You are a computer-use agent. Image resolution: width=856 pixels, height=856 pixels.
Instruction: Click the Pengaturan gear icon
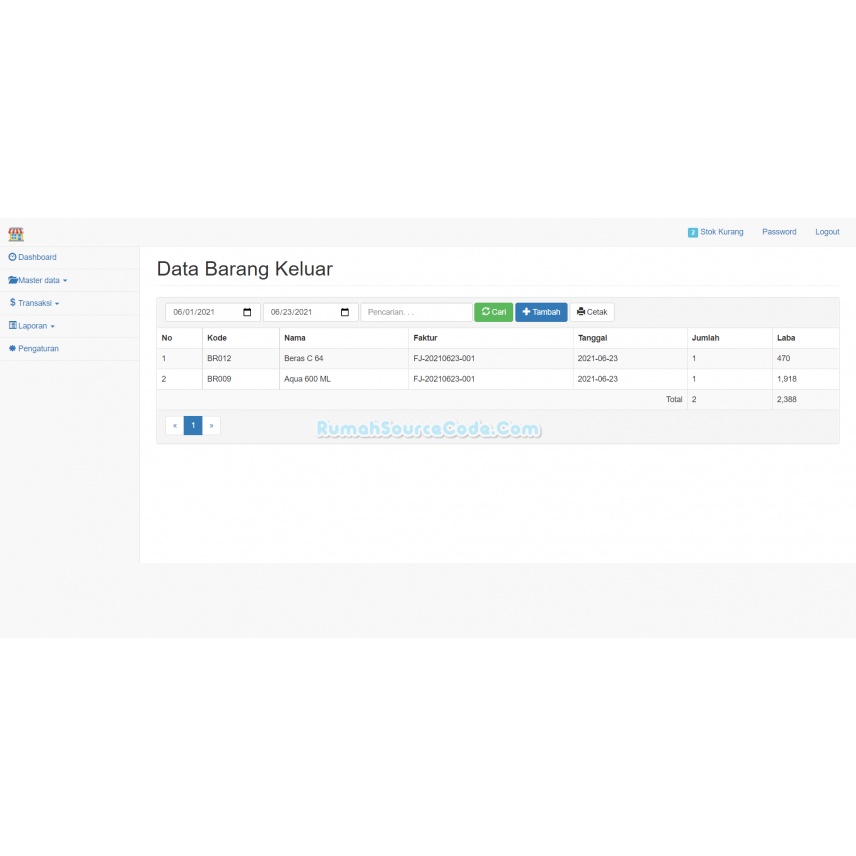(x=12, y=348)
